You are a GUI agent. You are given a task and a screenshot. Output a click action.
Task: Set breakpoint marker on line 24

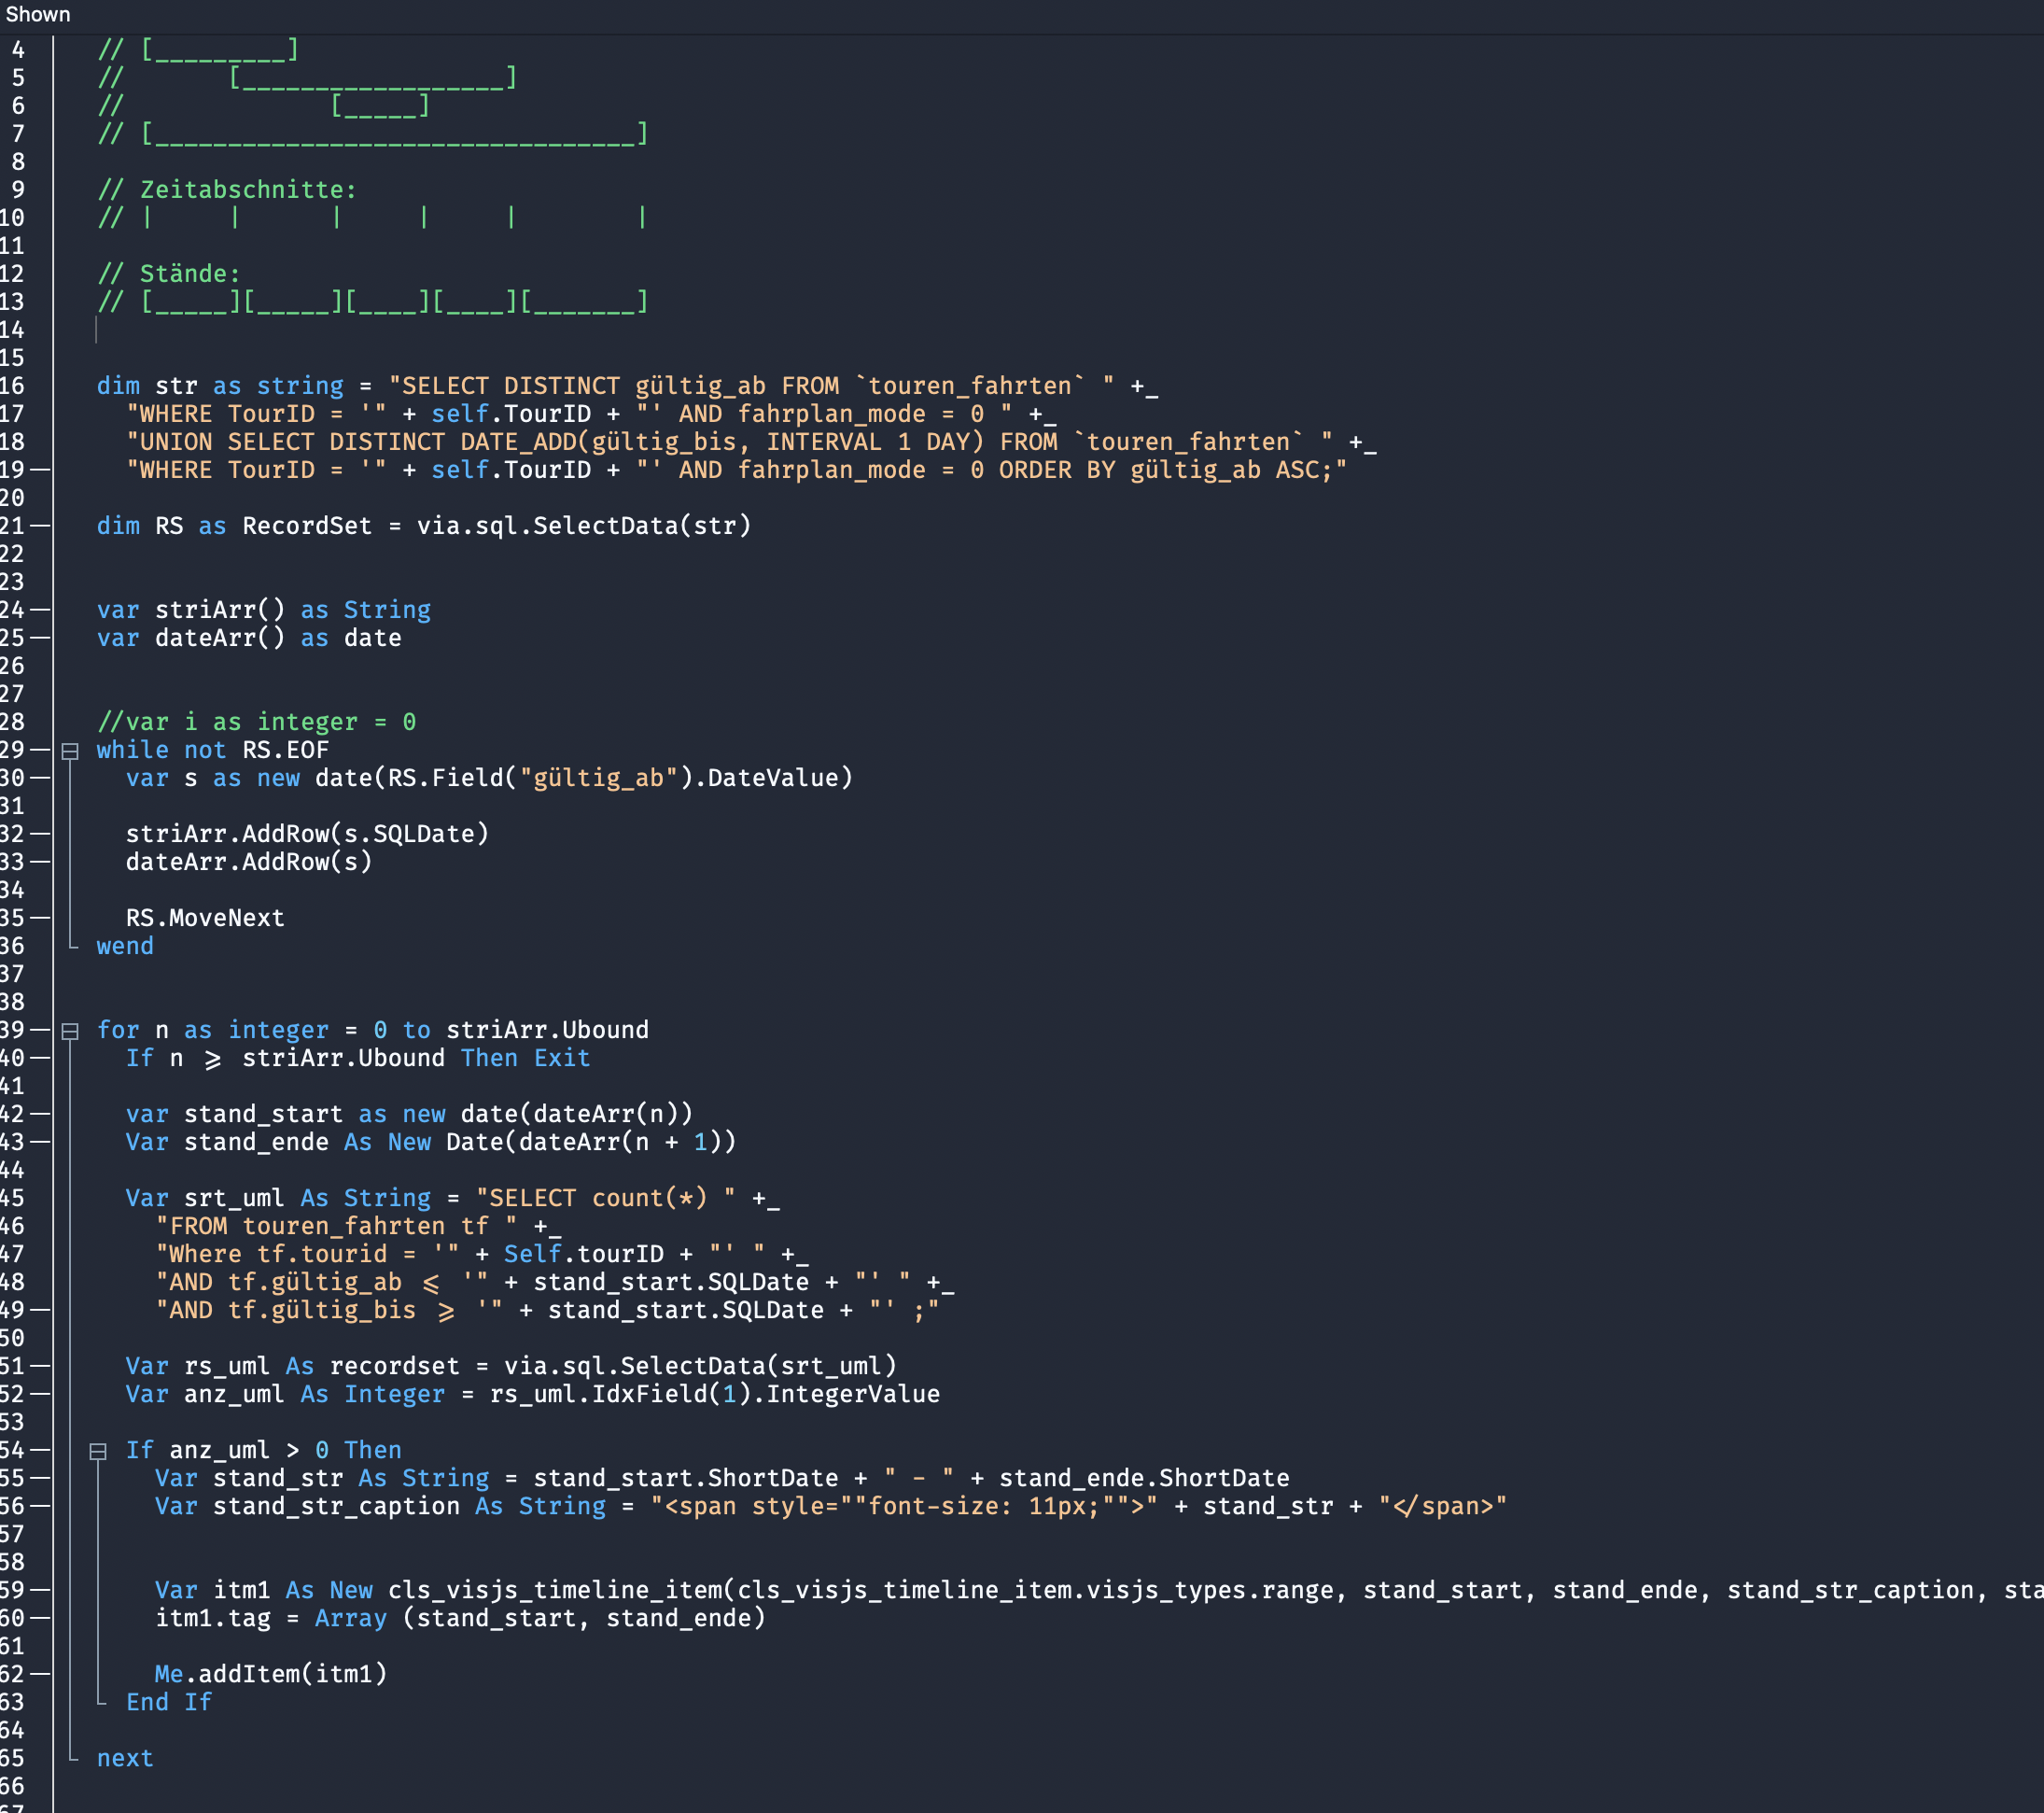[x=40, y=610]
